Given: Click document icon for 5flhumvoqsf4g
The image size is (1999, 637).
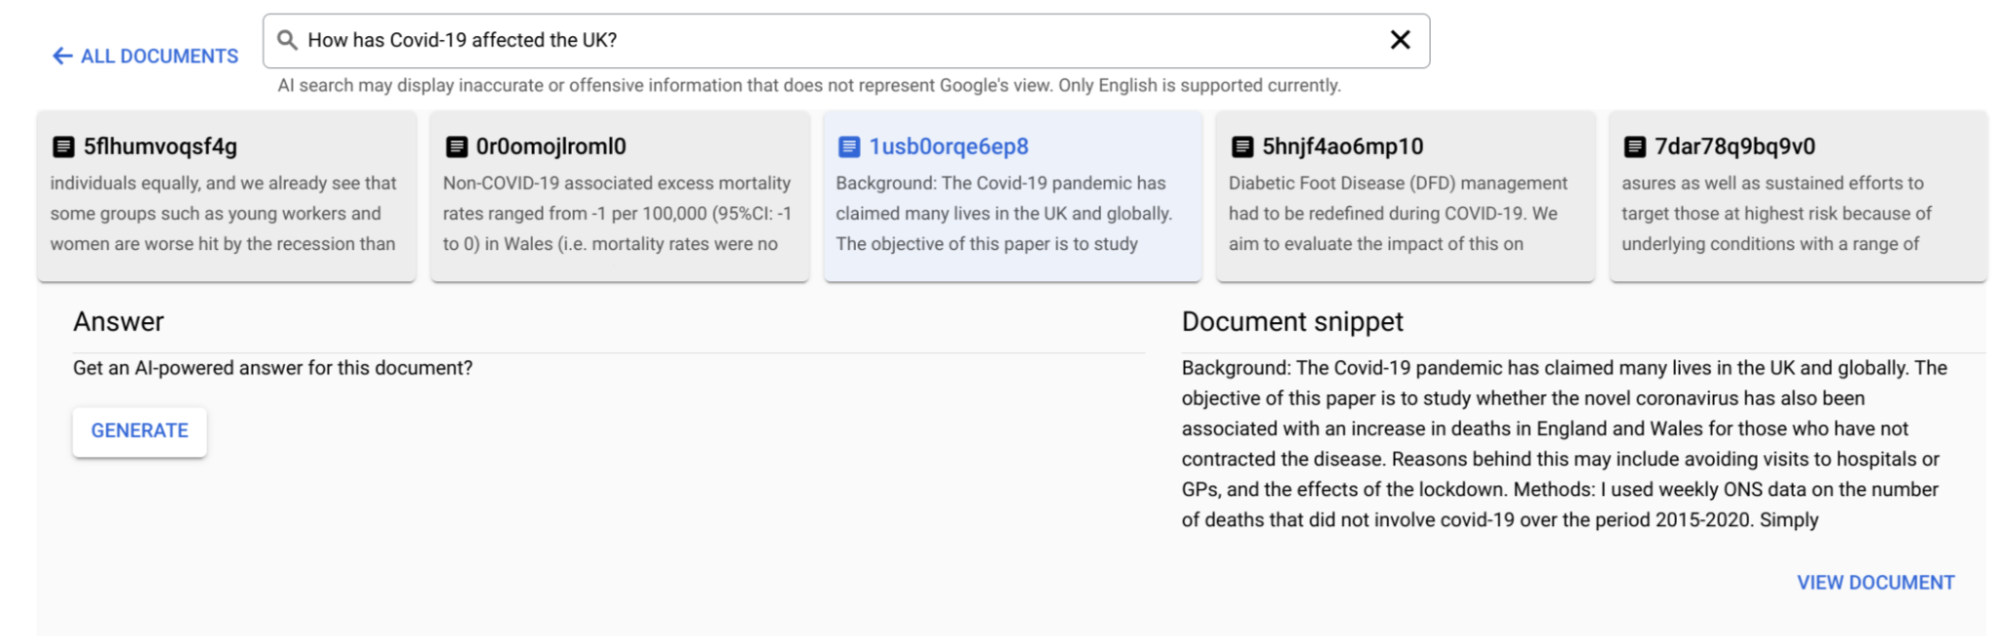Looking at the screenshot, I should [x=63, y=147].
